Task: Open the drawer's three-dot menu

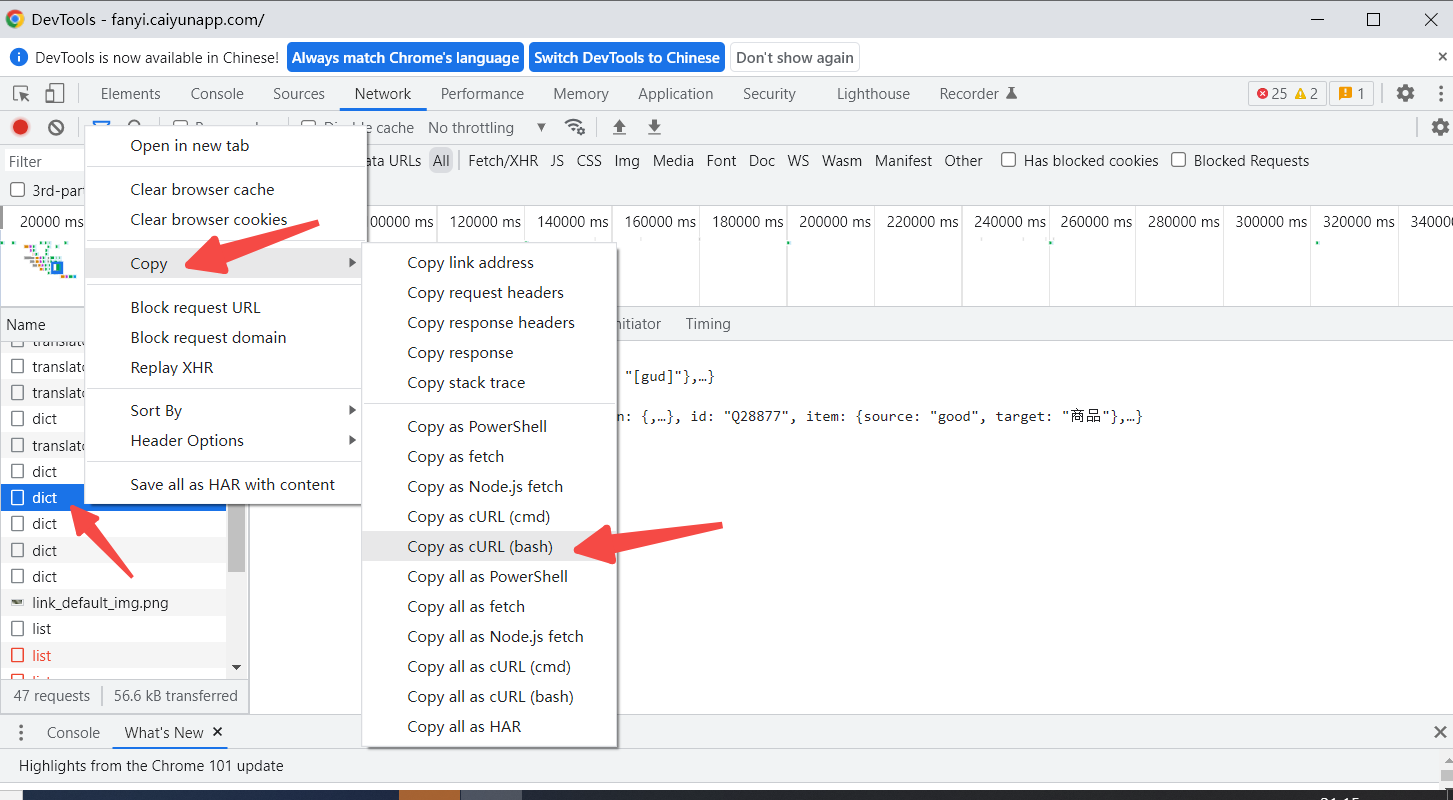Action: coord(21,733)
